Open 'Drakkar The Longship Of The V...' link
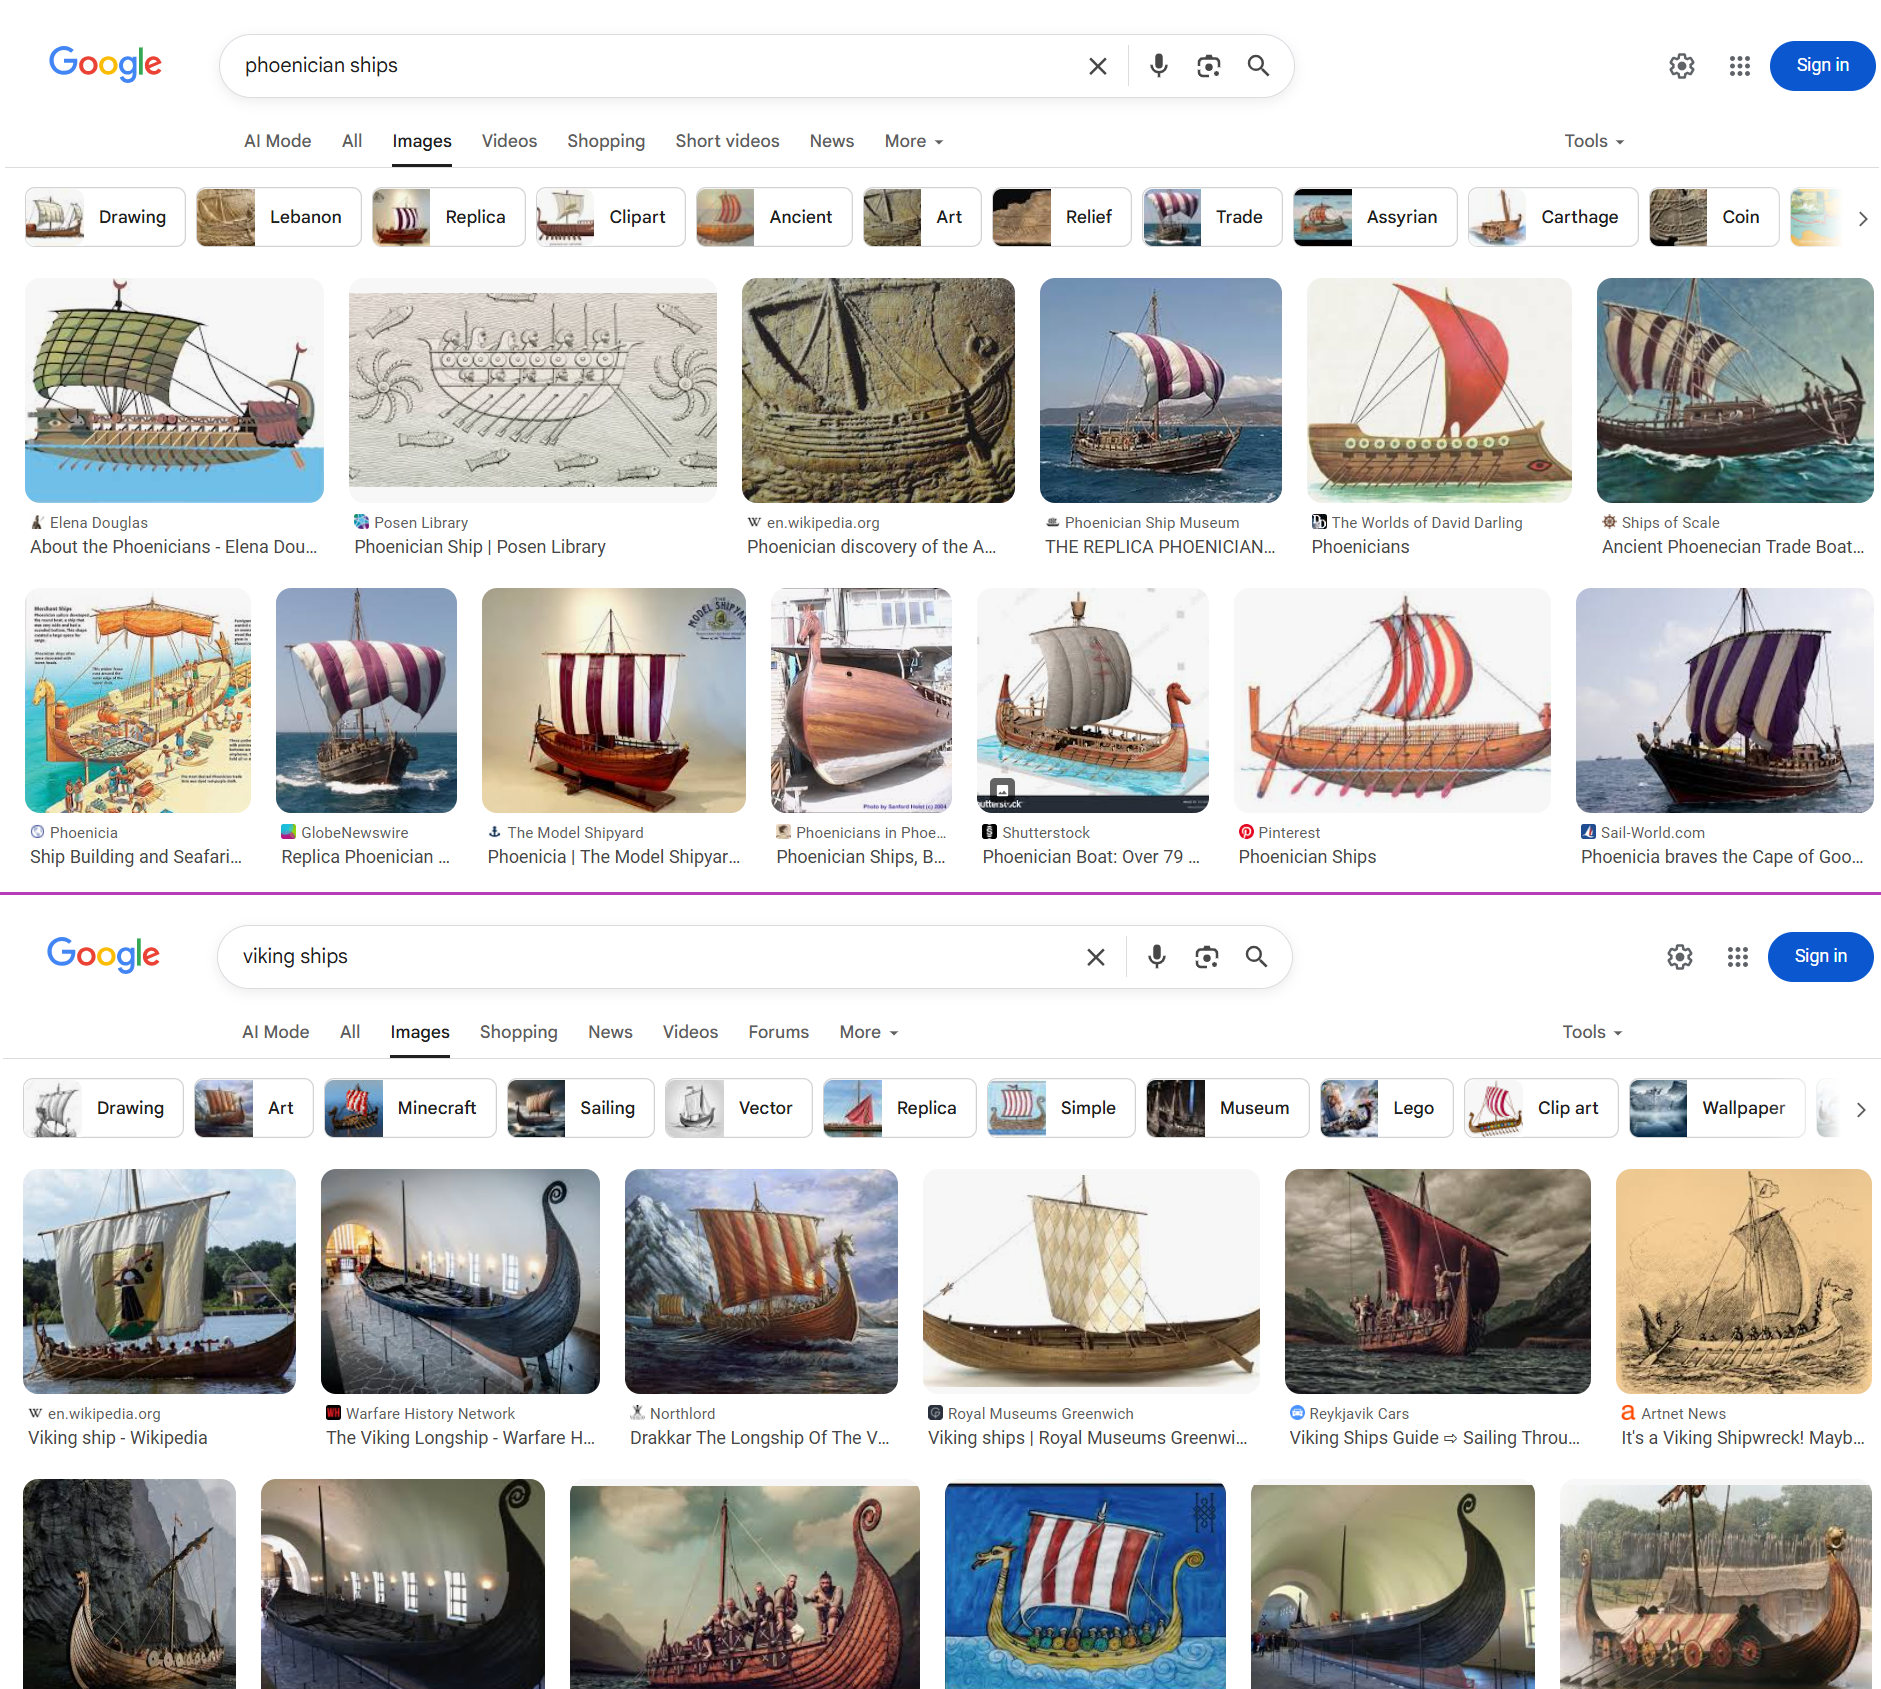Image resolution: width=1881 pixels, height=1689 pixels. (759, 1438)
